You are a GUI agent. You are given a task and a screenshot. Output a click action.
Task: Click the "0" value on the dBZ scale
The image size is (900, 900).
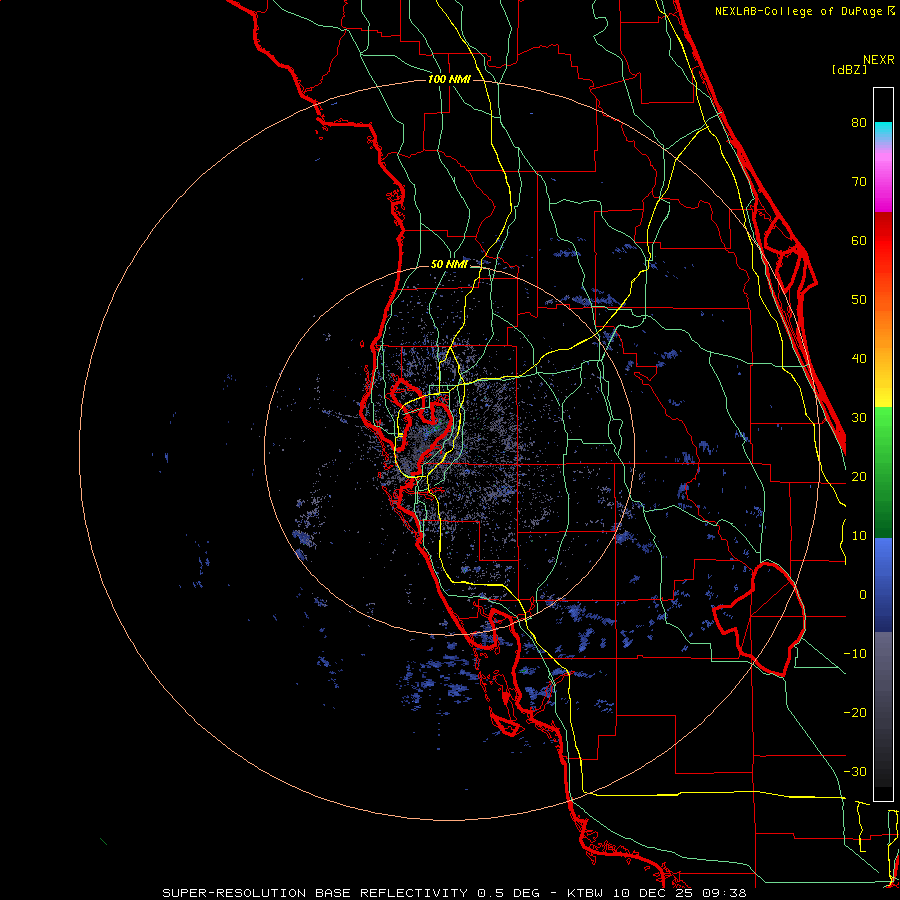[x=863, y=595]
